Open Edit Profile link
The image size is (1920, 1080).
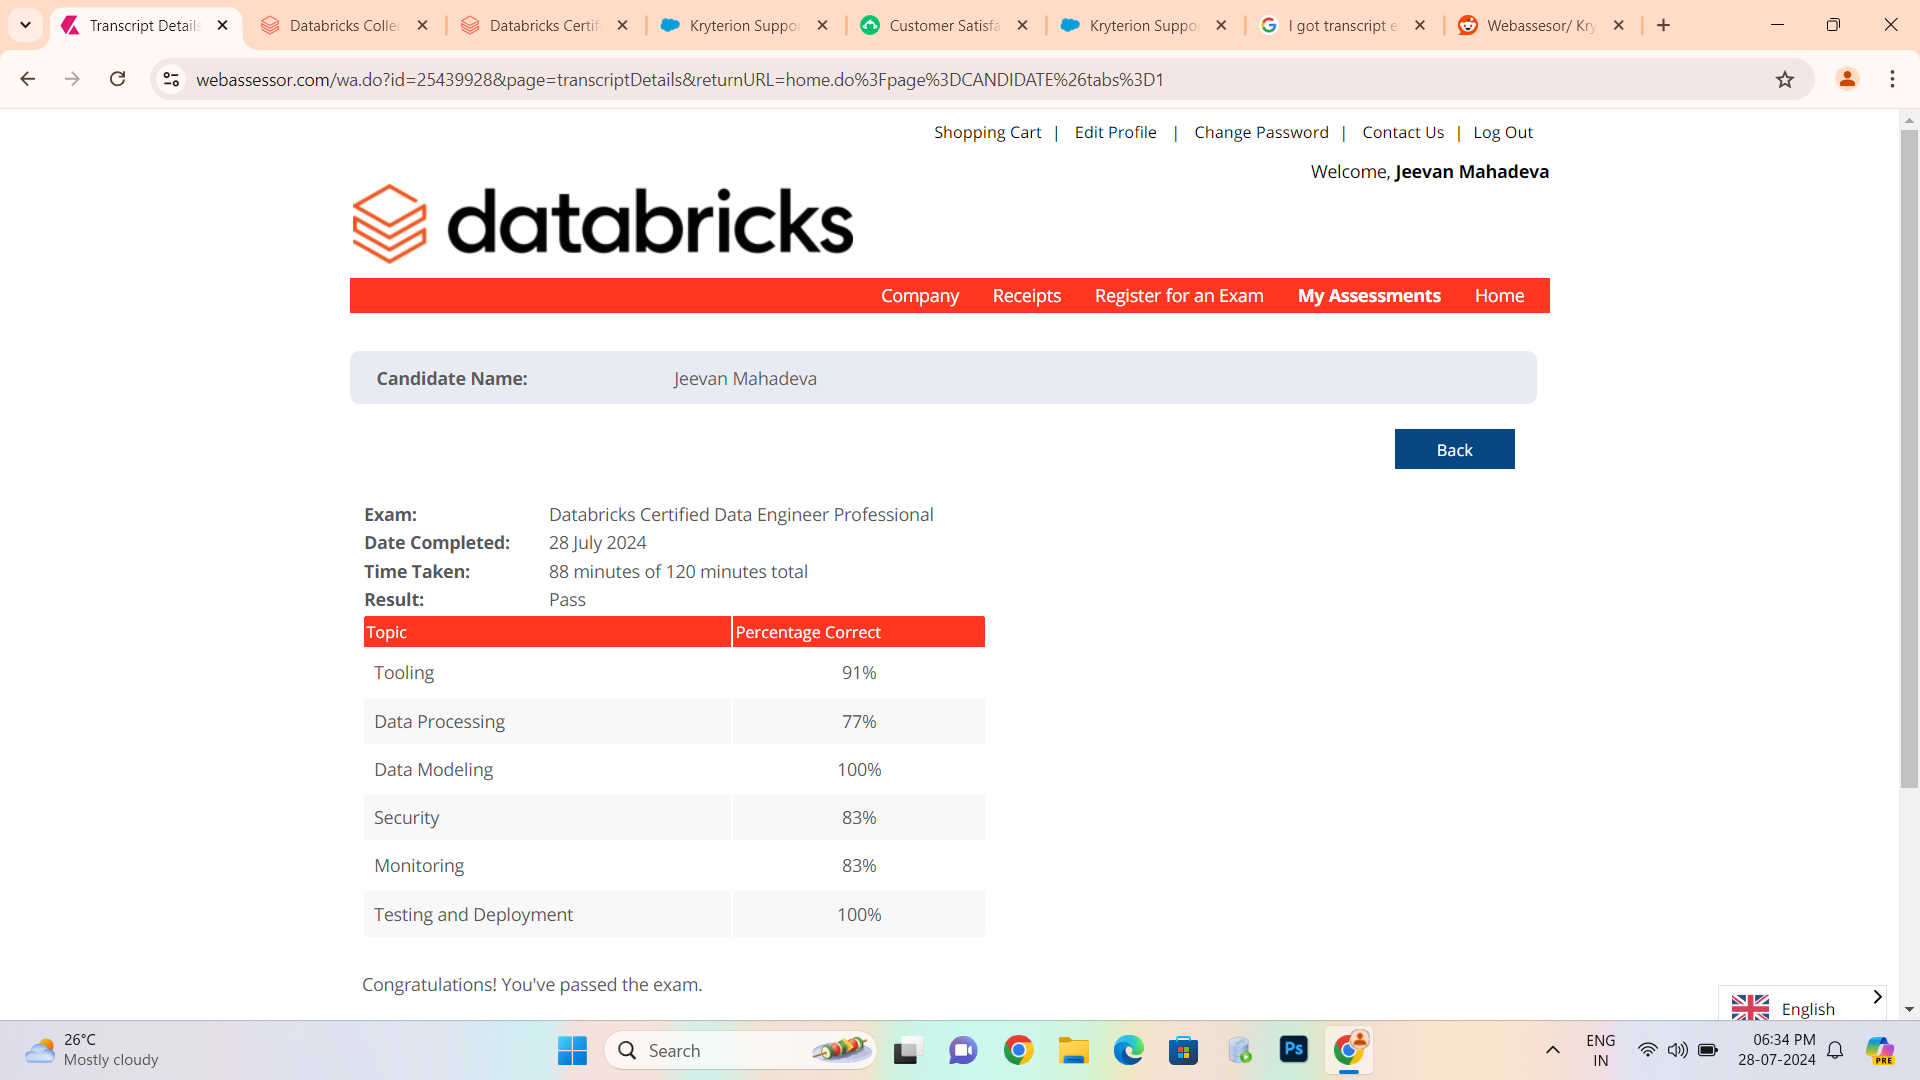[1115, 132]
